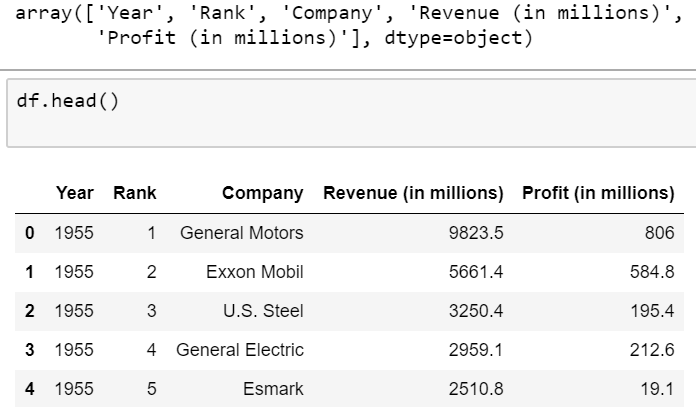Click the profit value 584.8

(652, 272)
